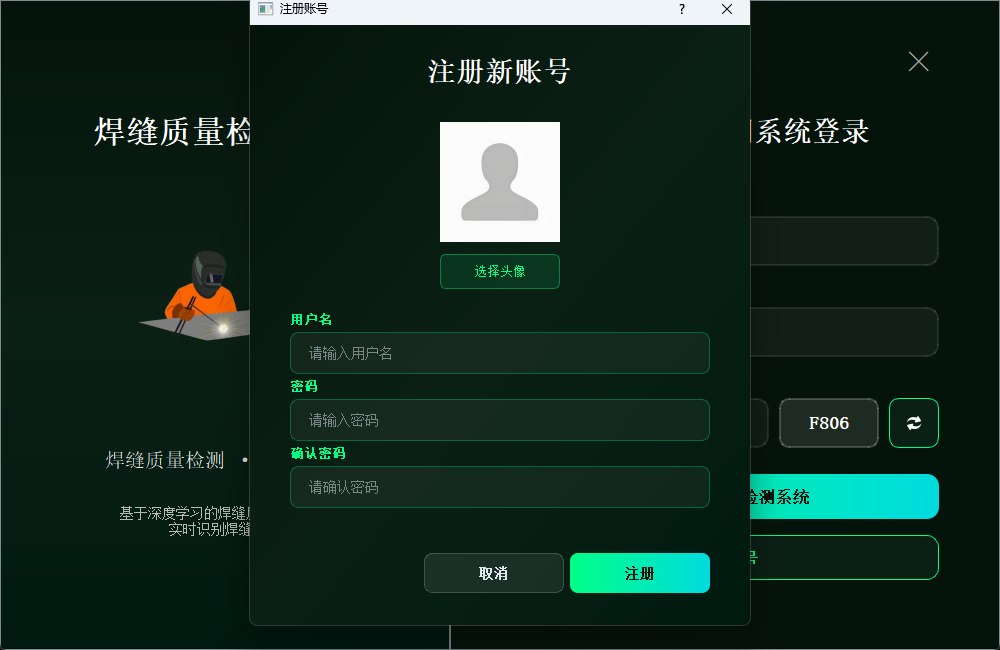Click the 取消 cancel button

point(494,573)
